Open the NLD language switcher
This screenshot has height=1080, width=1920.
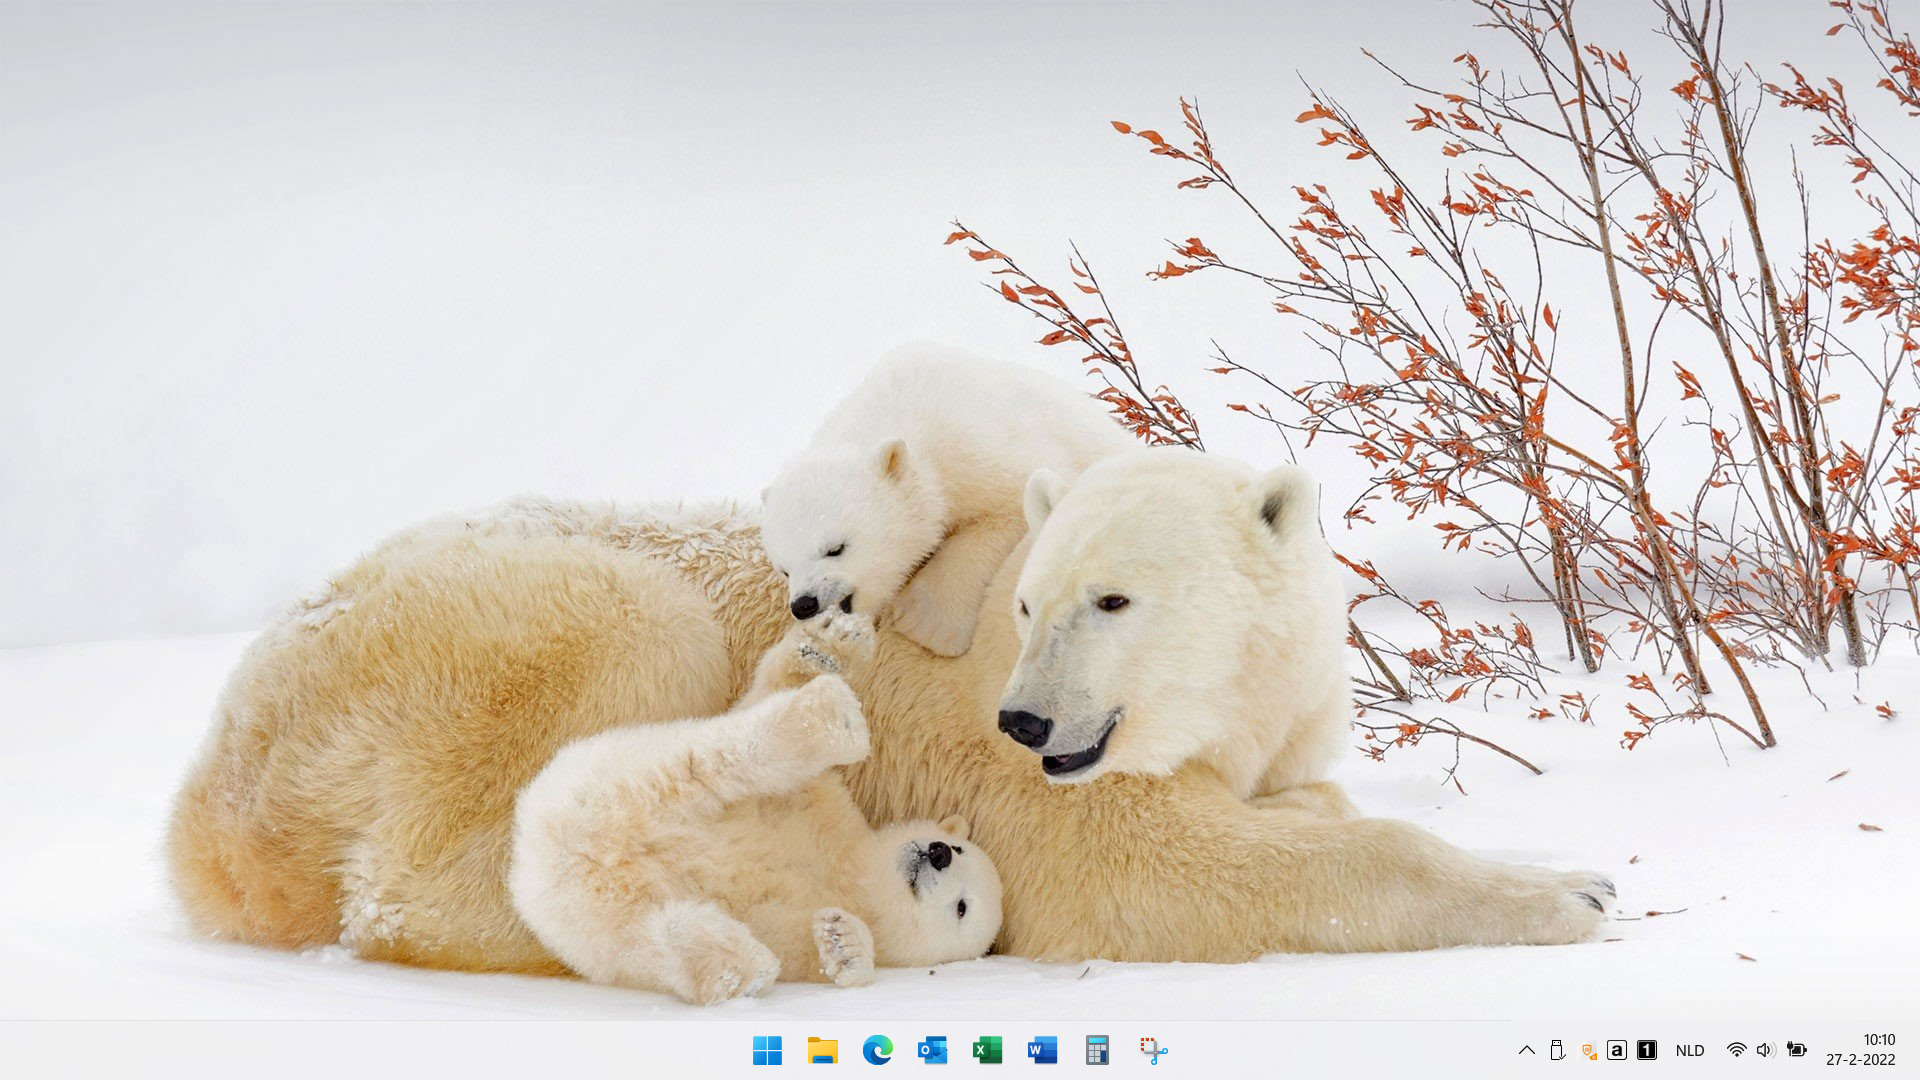[x=1690, y=1050]
